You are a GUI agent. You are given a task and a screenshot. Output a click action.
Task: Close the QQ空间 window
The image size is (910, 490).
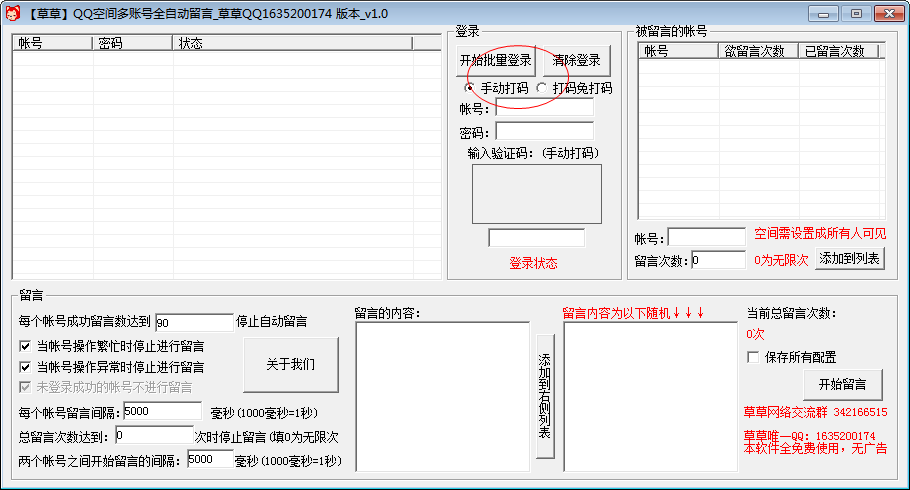click(889, 13)
